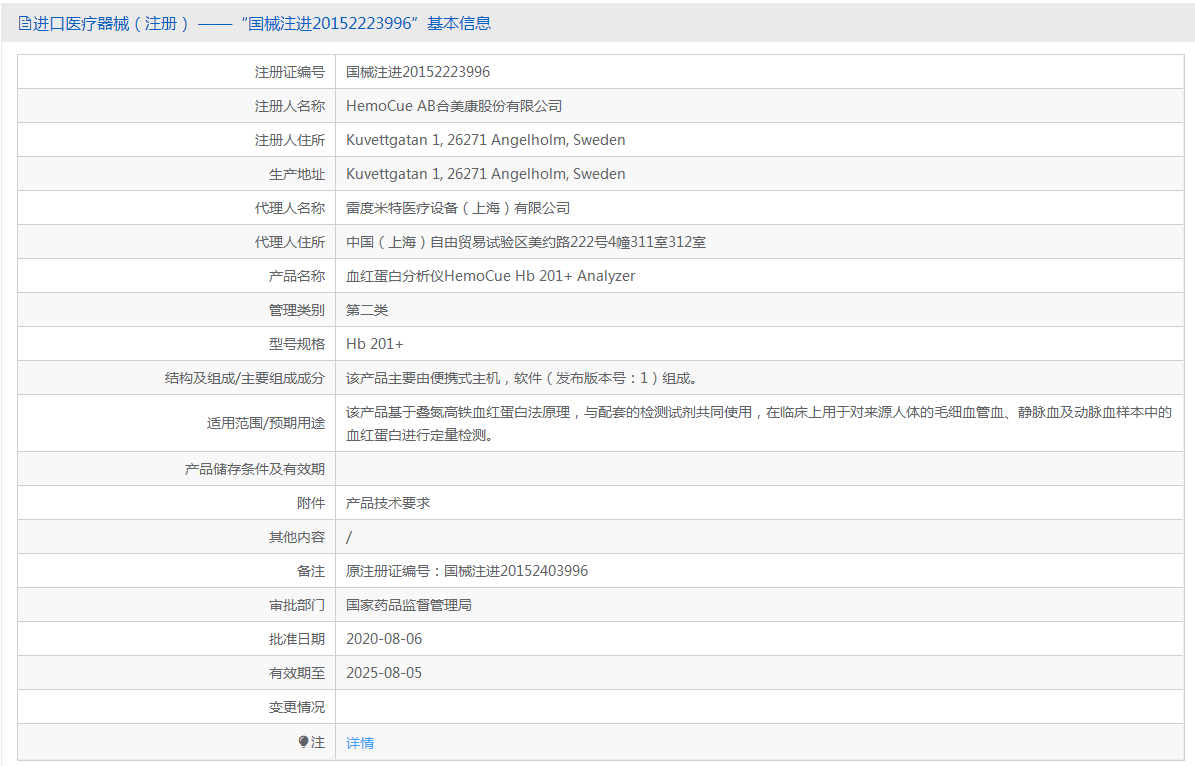Select the address in the 生产地址 row
1195x766 pixels.
(x=485, y=174)
